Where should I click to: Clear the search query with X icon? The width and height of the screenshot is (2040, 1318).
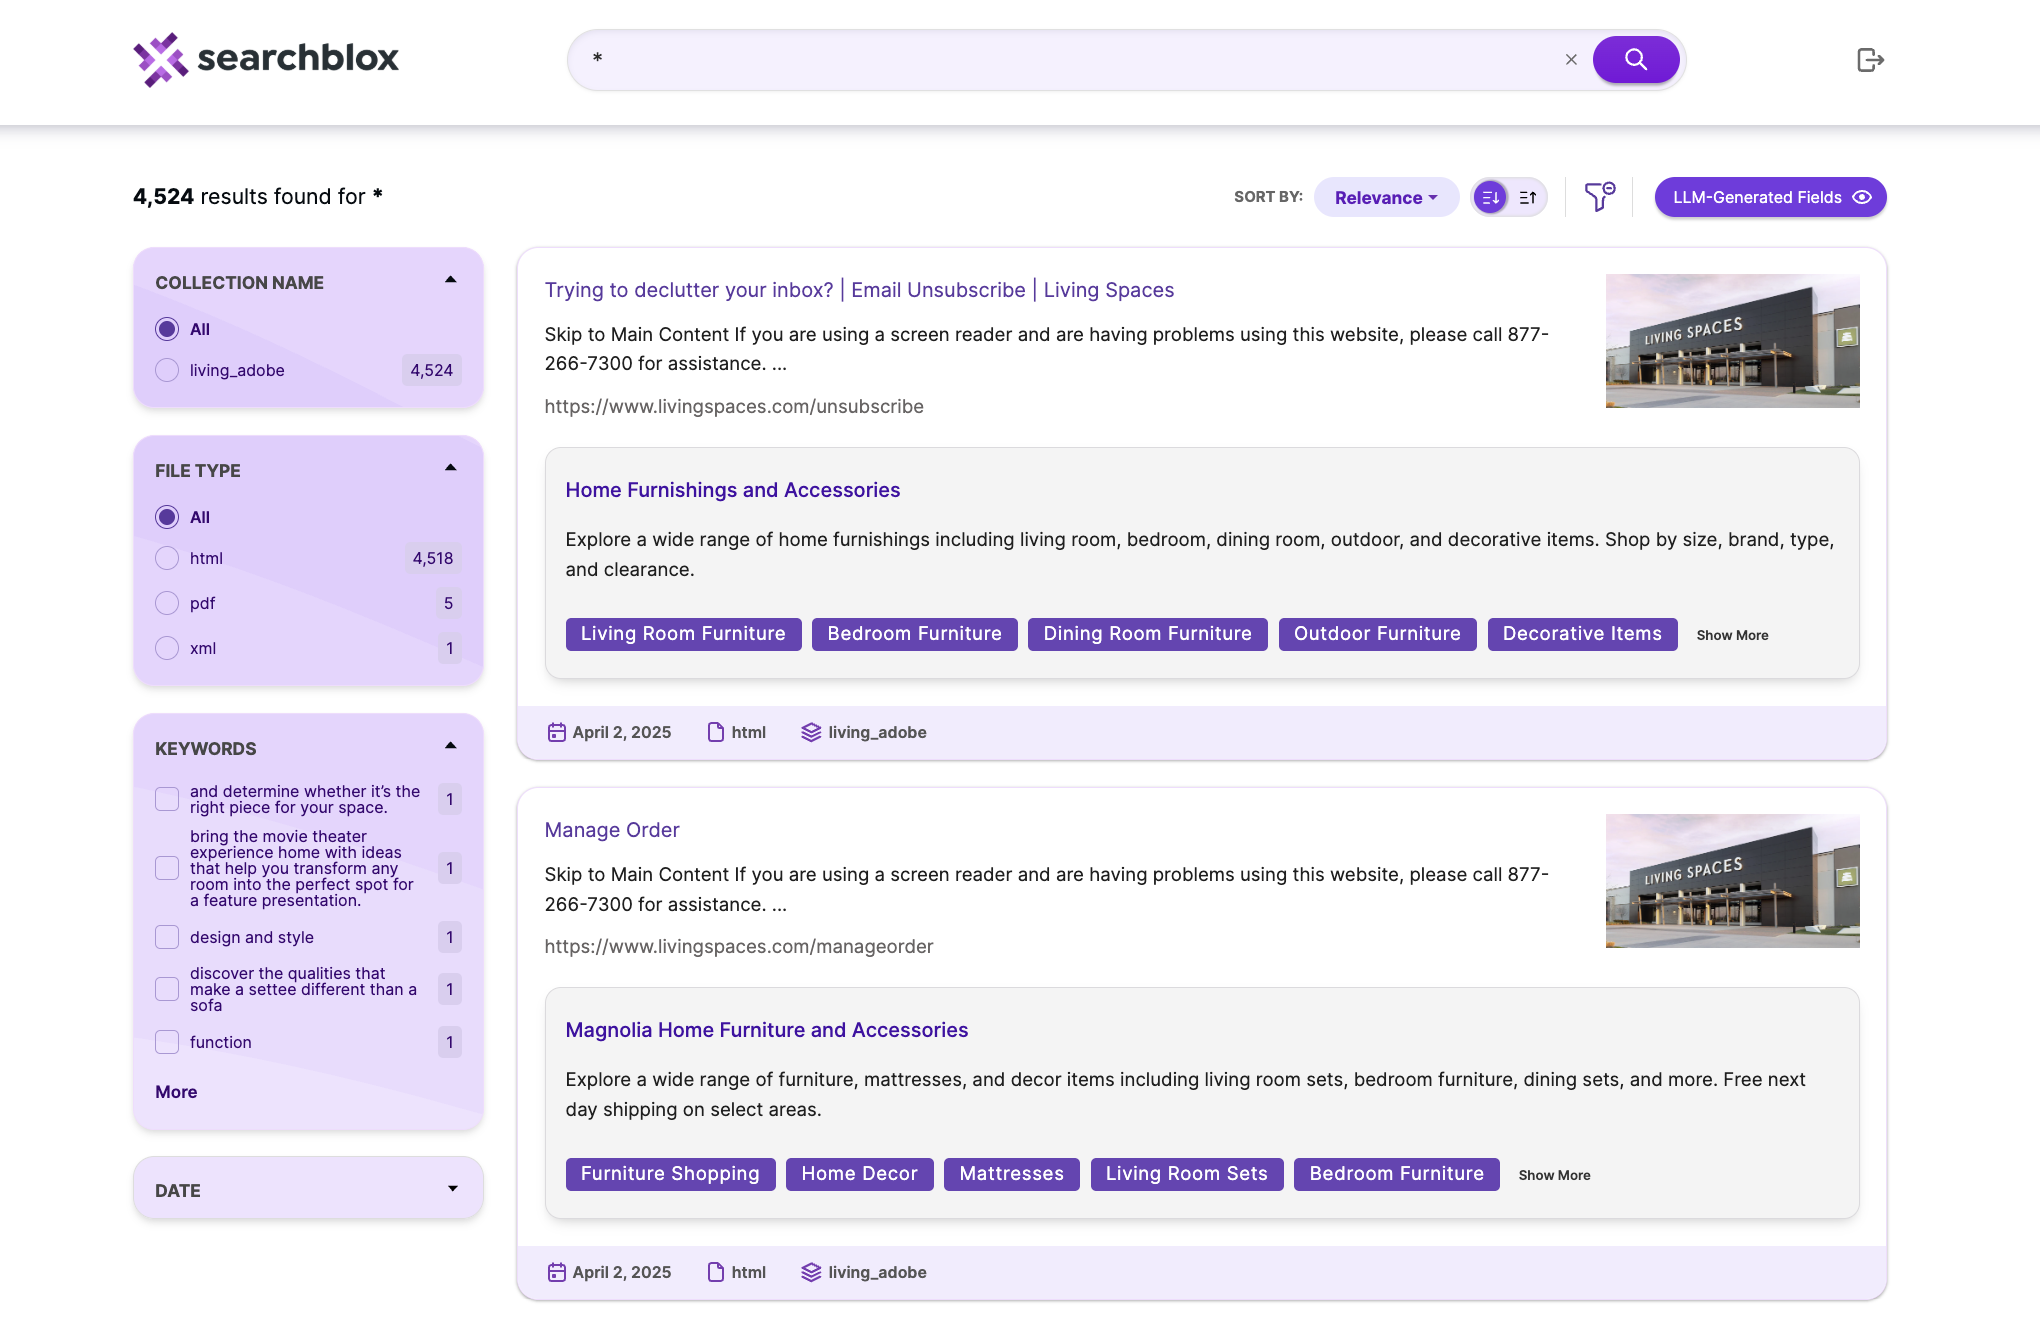click(x=1571, y=60)
